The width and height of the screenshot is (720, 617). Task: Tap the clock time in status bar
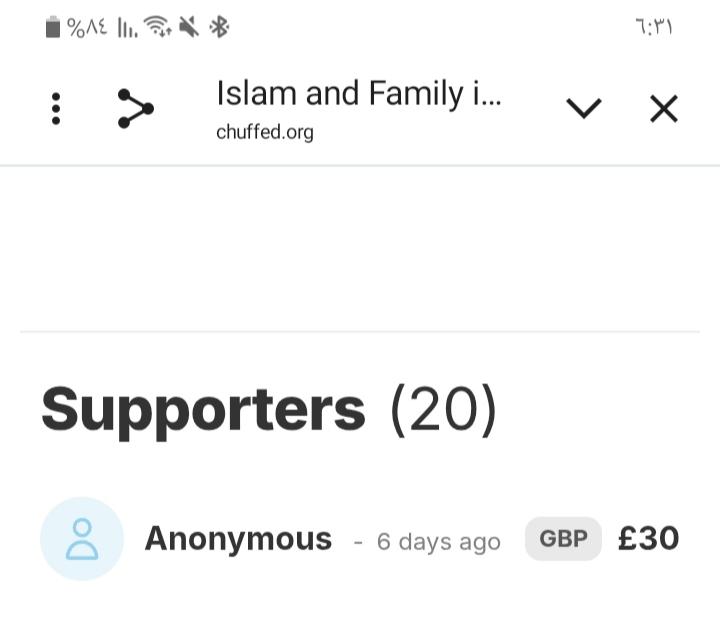click(x=654, y=27)
